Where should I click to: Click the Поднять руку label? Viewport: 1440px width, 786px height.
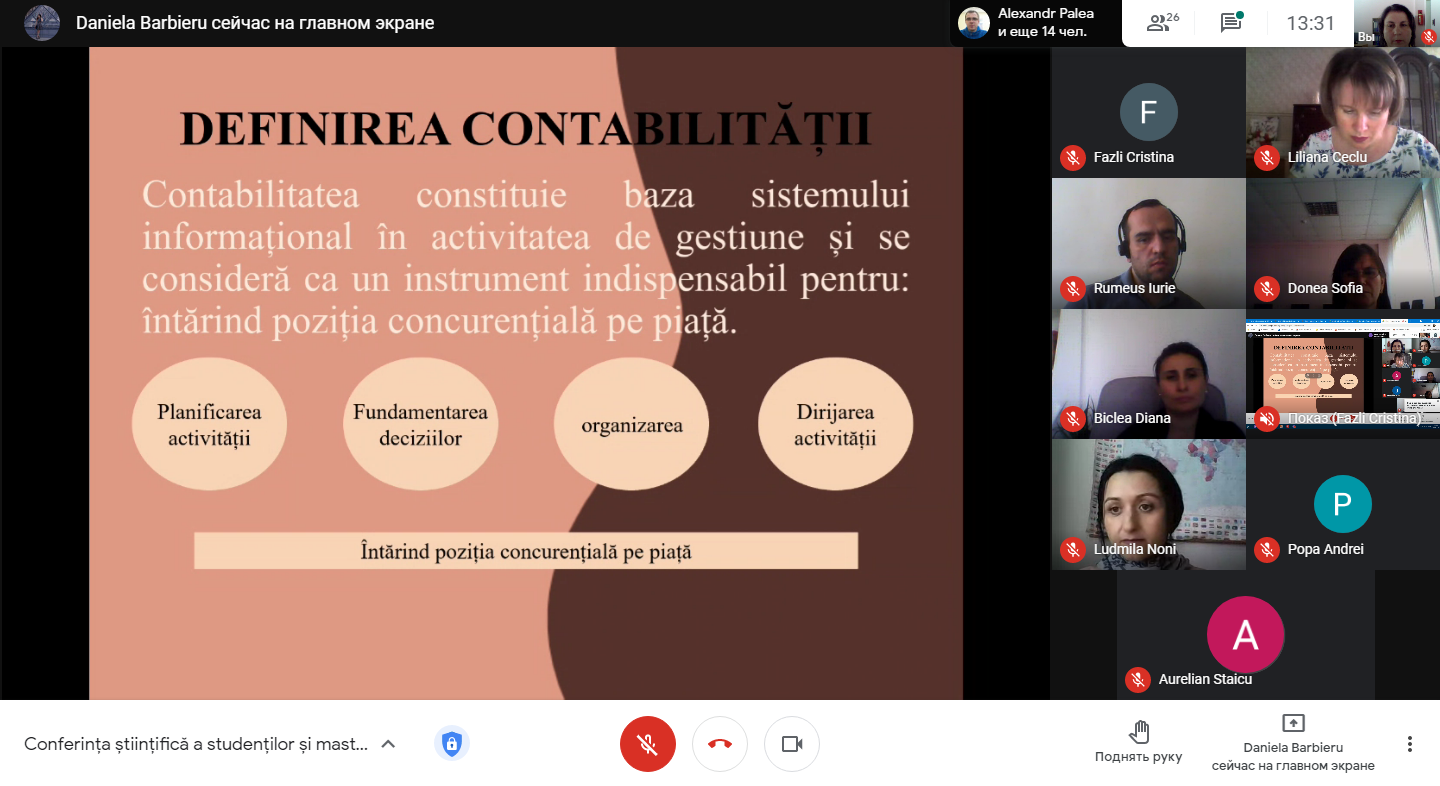coord(1138,757)
